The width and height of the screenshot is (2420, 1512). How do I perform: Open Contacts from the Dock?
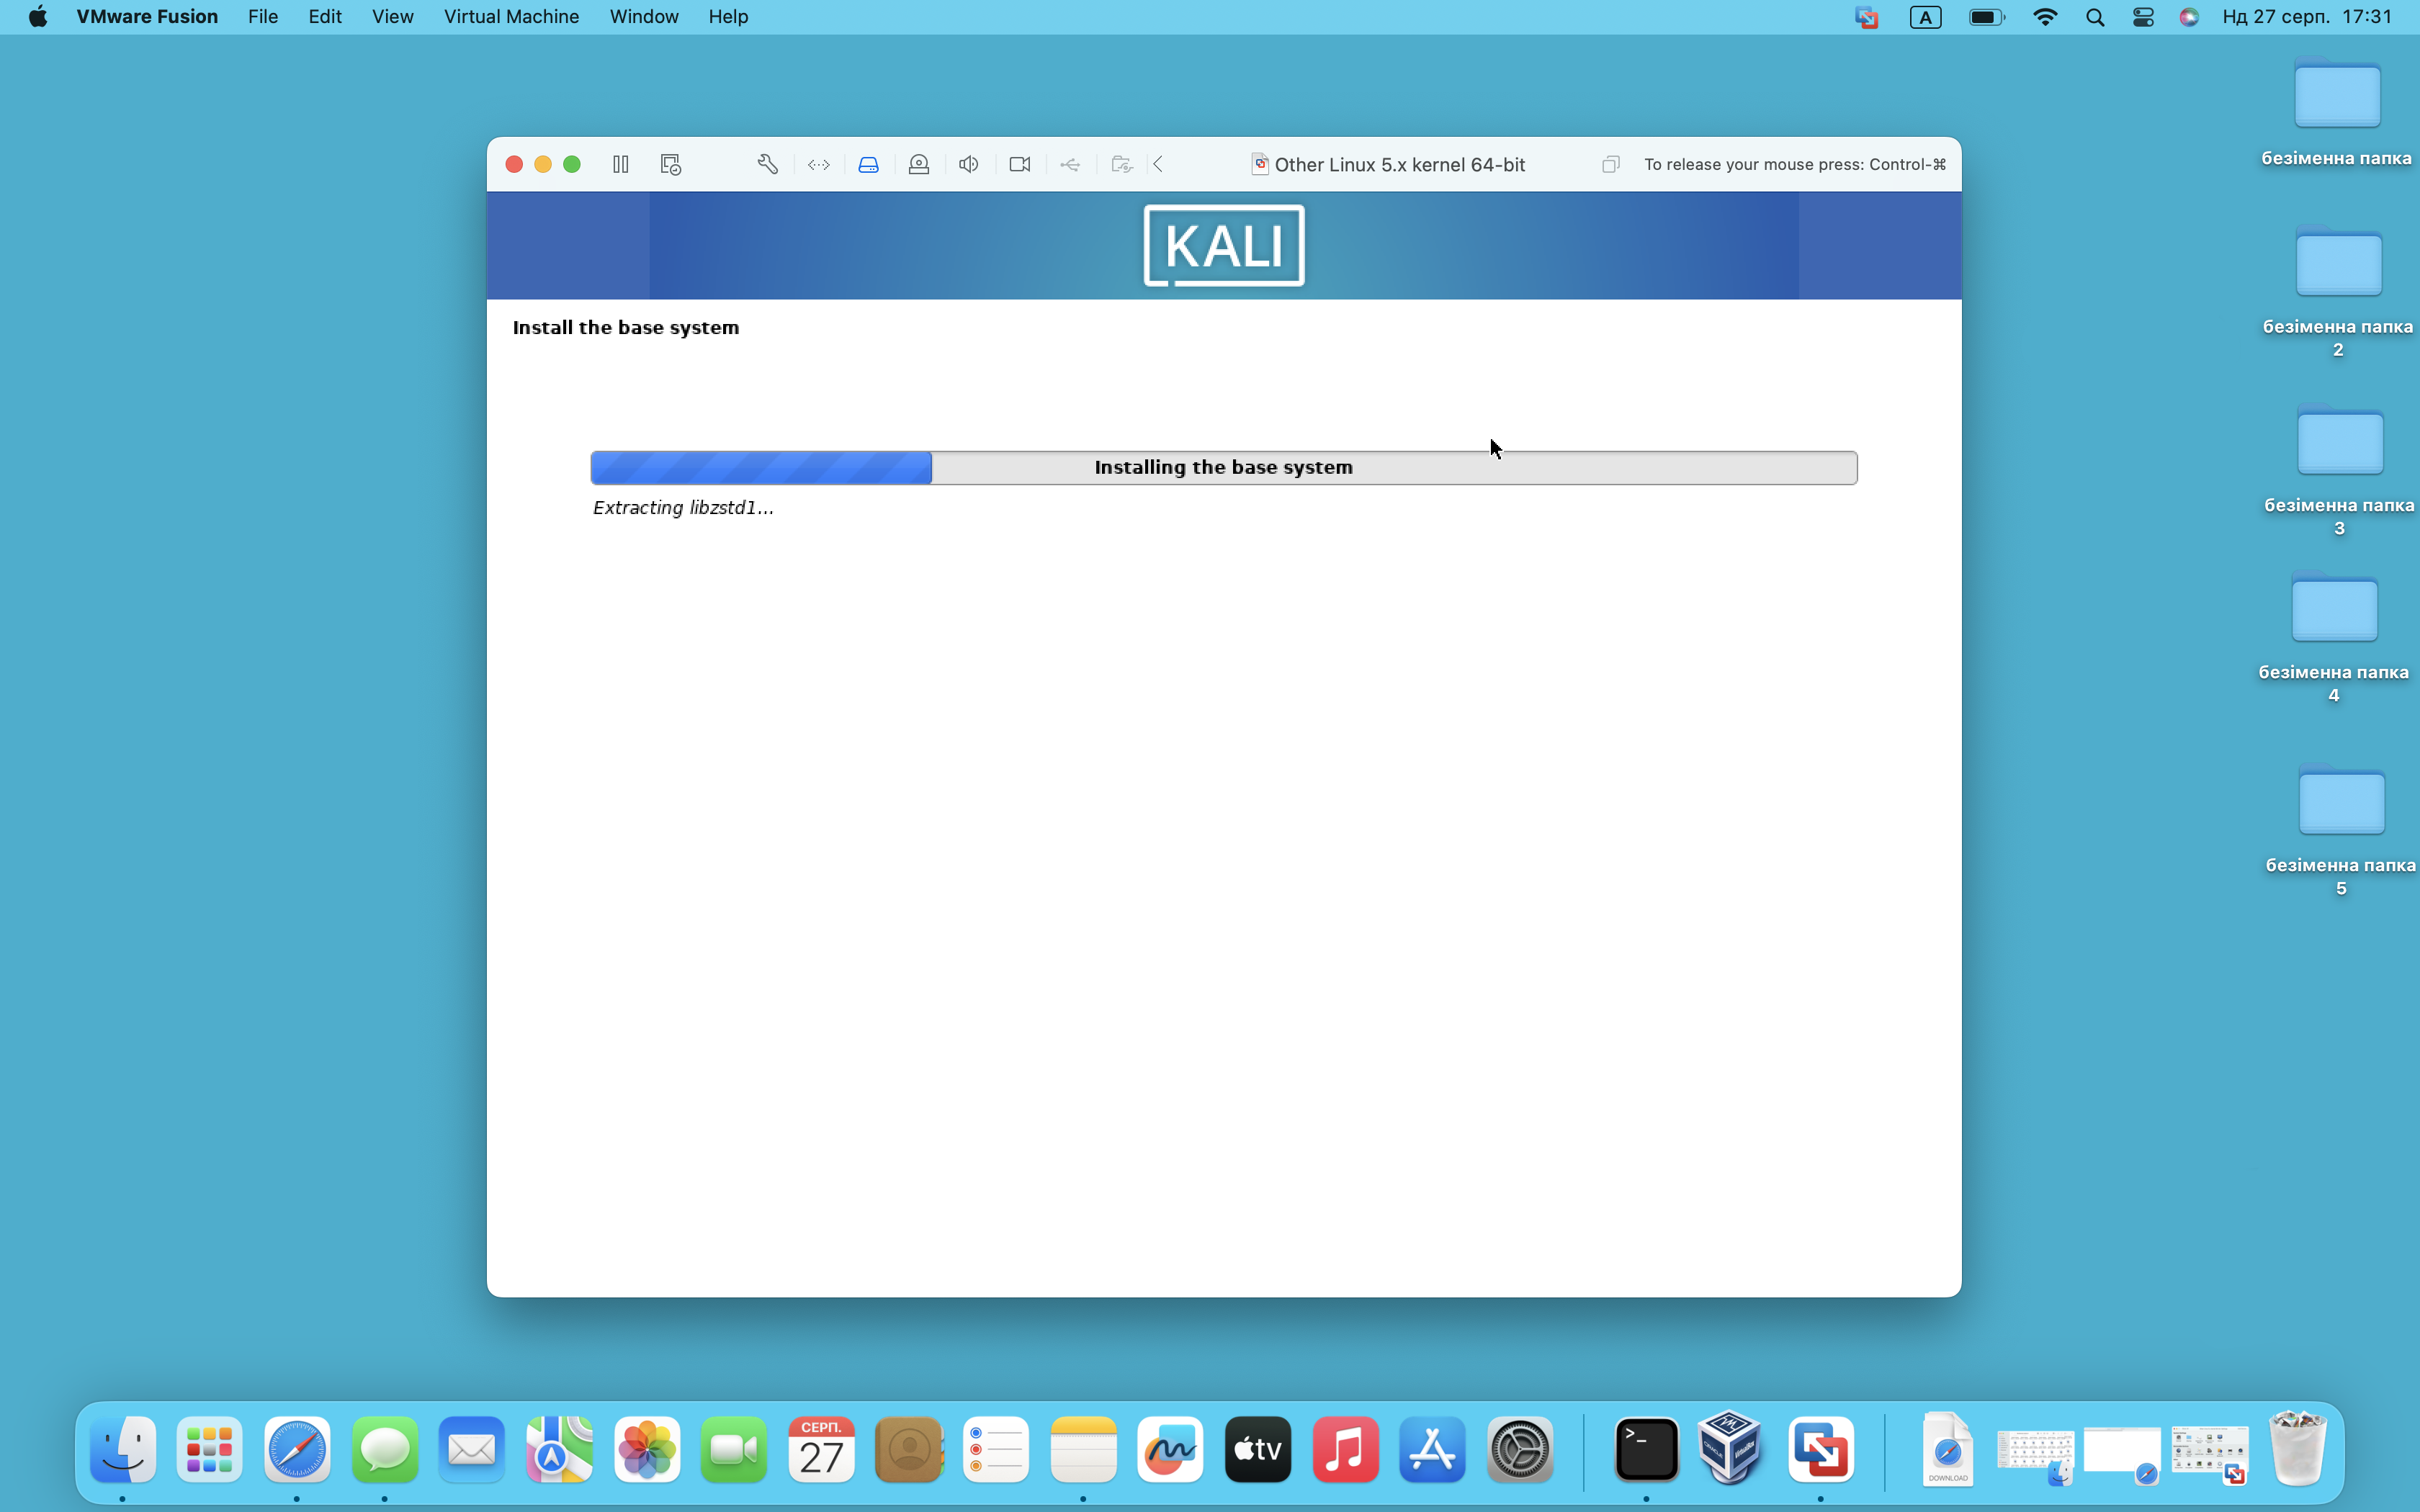coord(909,1449)
